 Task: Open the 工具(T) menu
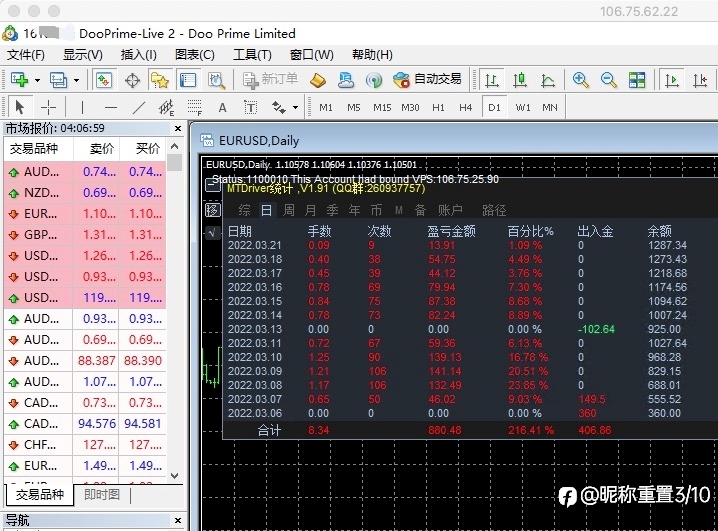coord(252,55)
